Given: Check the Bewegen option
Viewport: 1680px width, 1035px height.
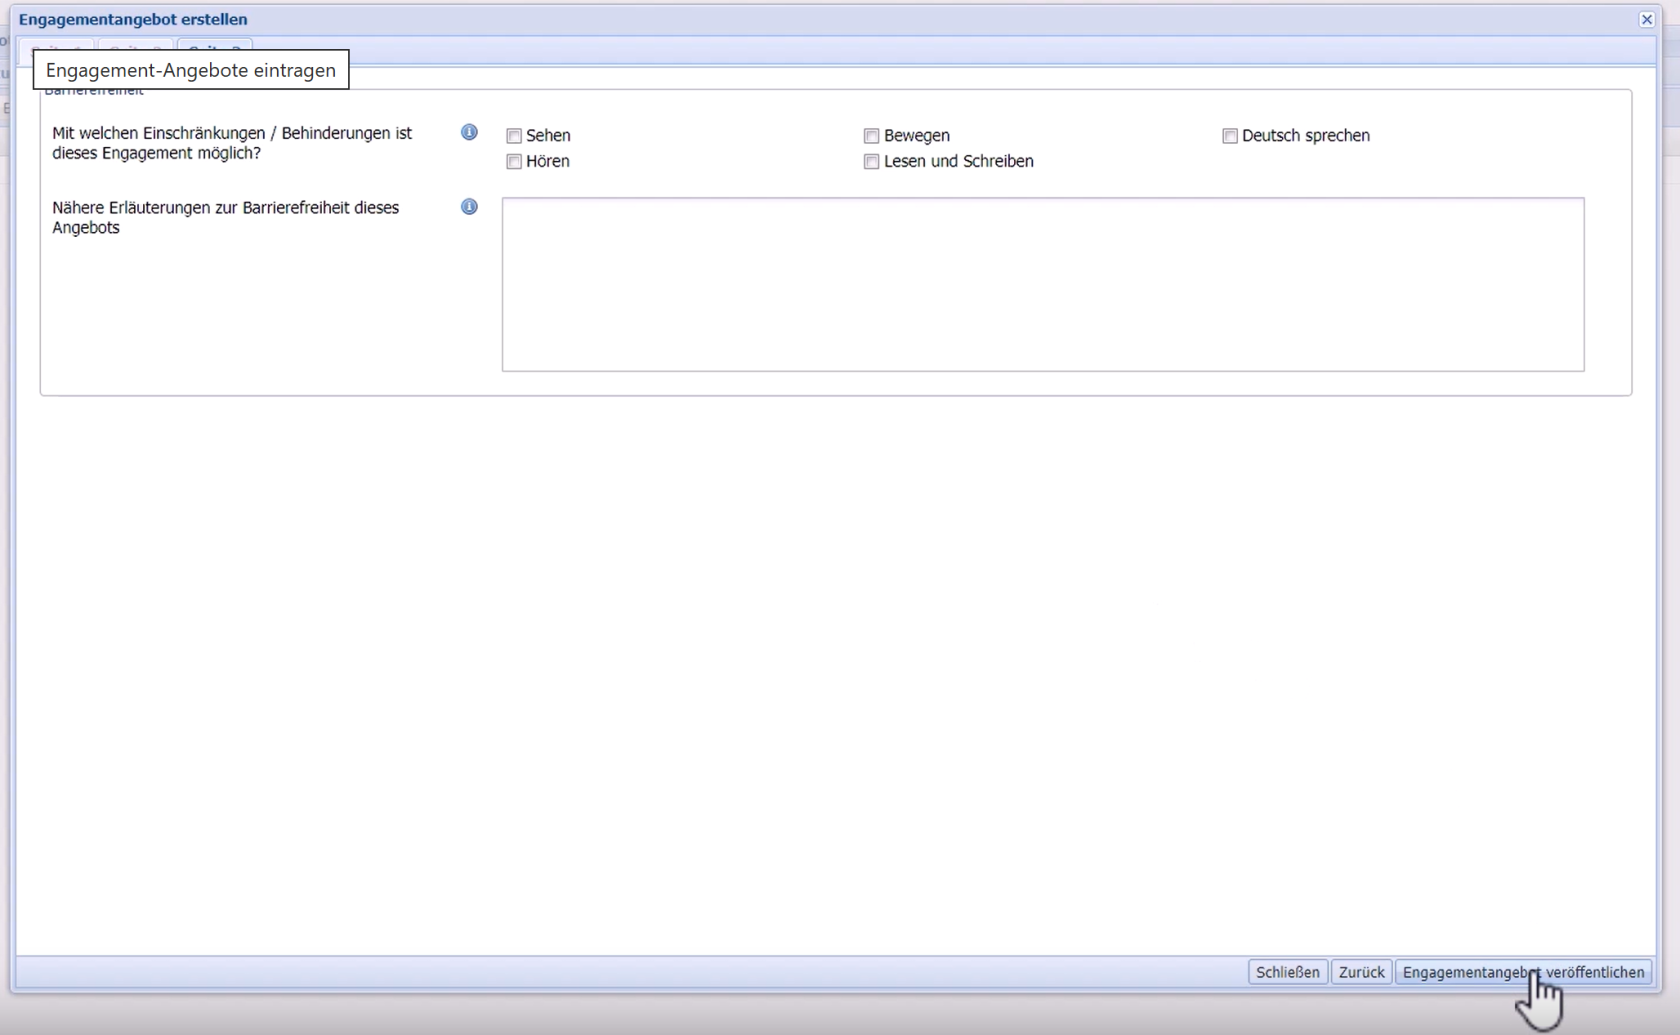Looking at the screenshot, I should (x=871, y=136).
